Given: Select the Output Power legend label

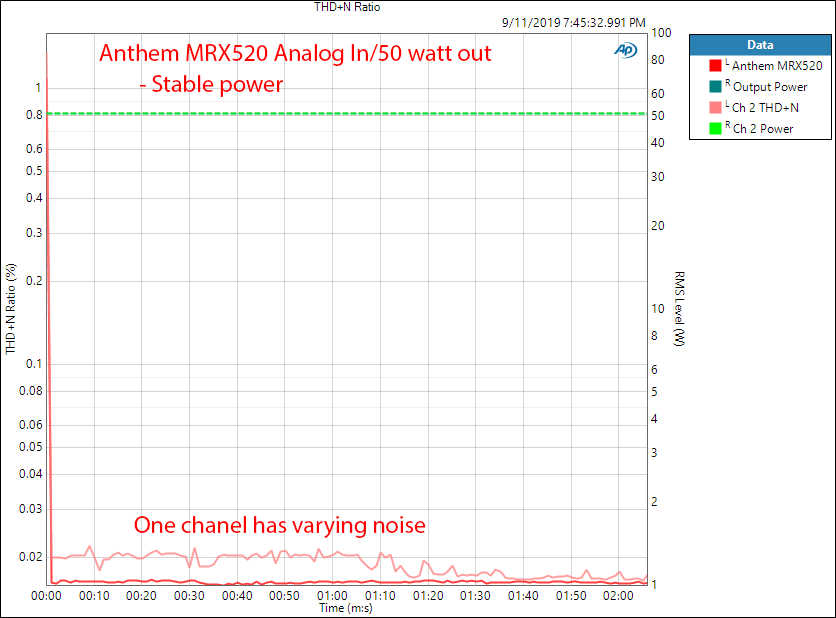Looking at the screenshot, I should click(770, 86).
